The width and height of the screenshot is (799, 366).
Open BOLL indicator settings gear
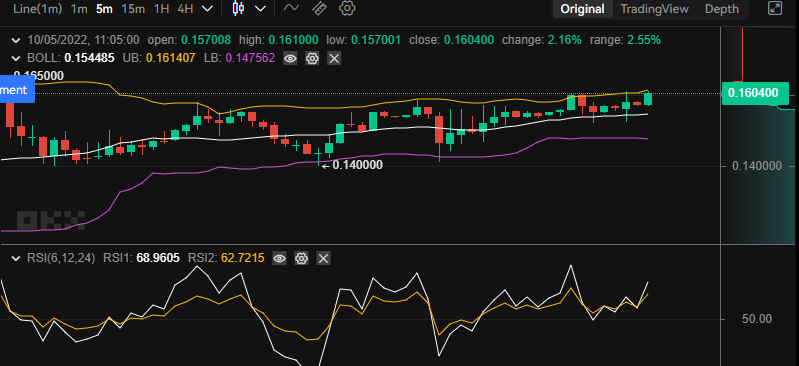(312, 59)
